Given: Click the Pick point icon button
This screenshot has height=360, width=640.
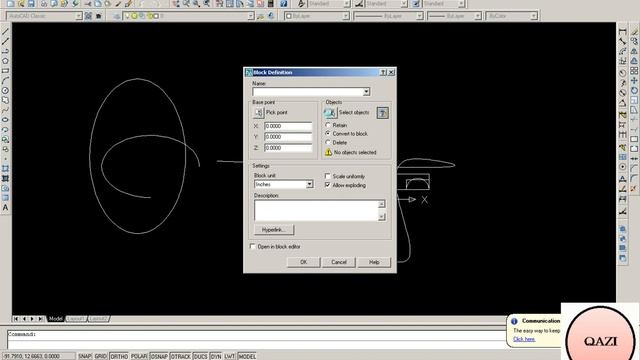Looking at the screenshot, I should (258, 112).
